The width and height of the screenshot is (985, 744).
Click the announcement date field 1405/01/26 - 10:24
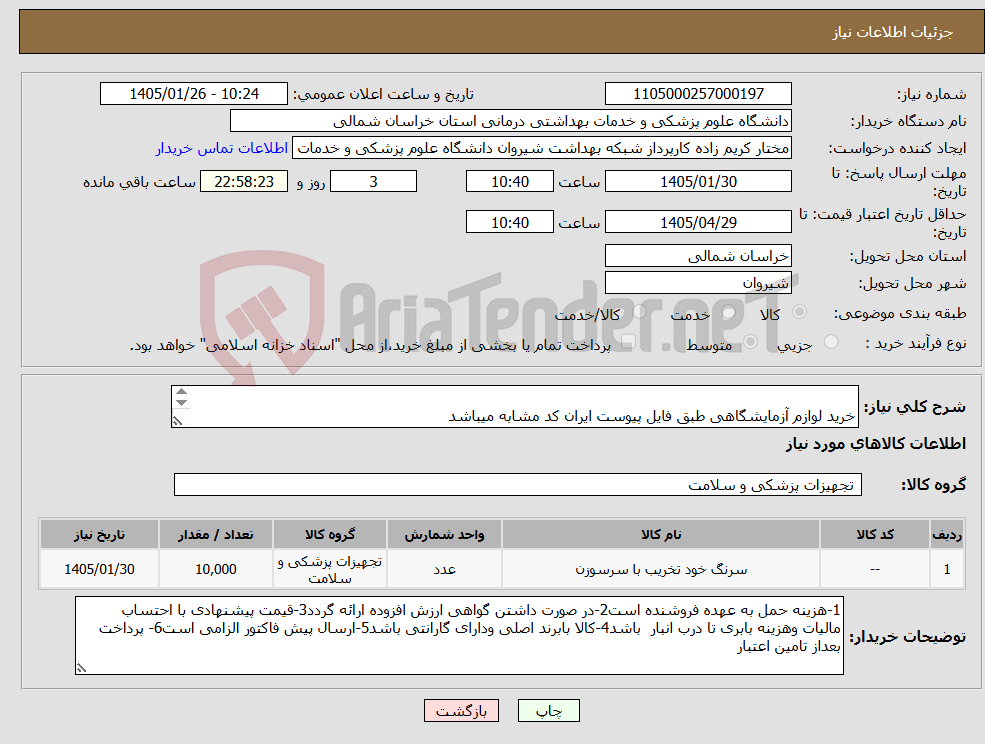tap(193, 94)
